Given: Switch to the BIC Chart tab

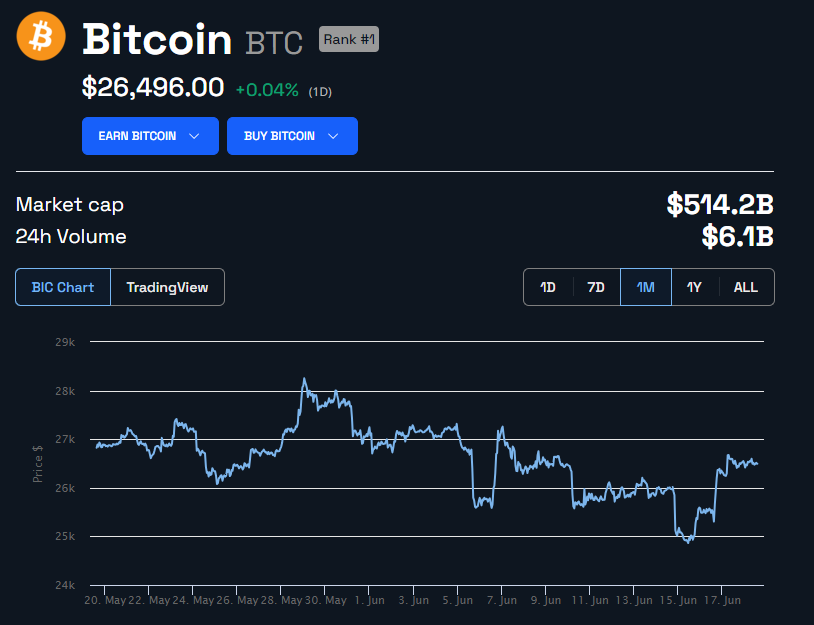Looking at the screenshot, I should coord(63,287).
